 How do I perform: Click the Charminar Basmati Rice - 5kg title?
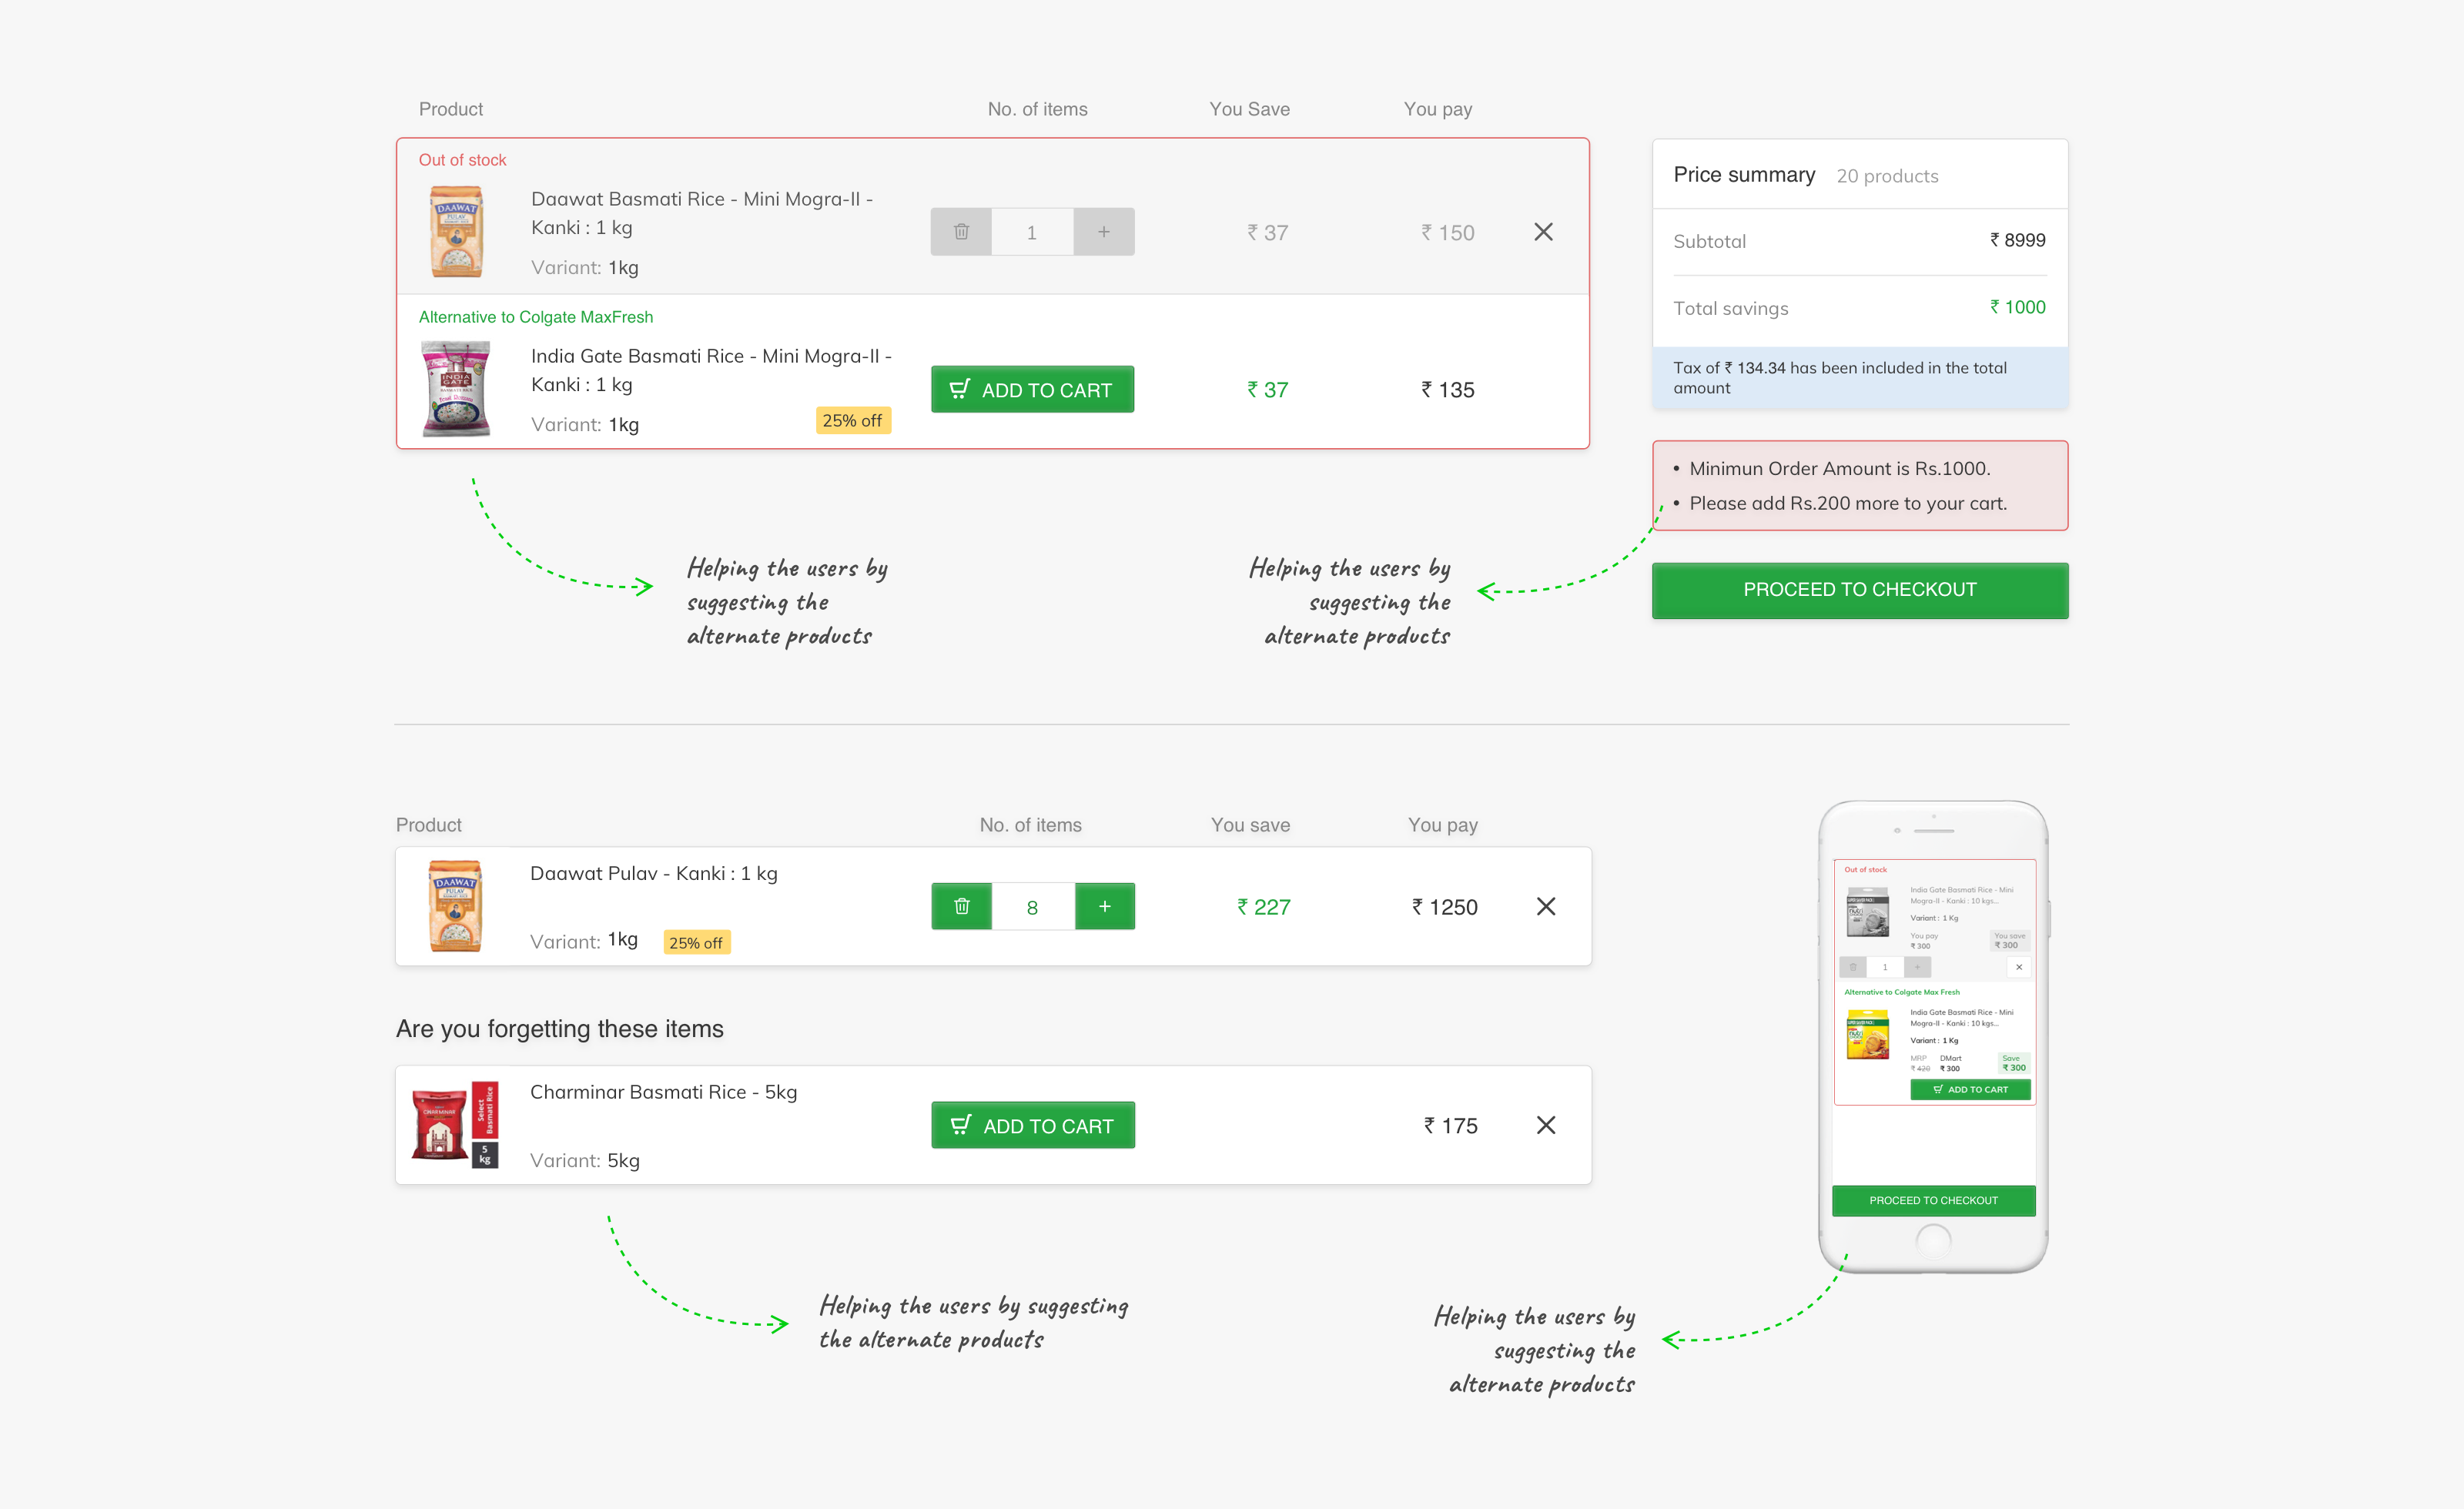pos(663,1092)
